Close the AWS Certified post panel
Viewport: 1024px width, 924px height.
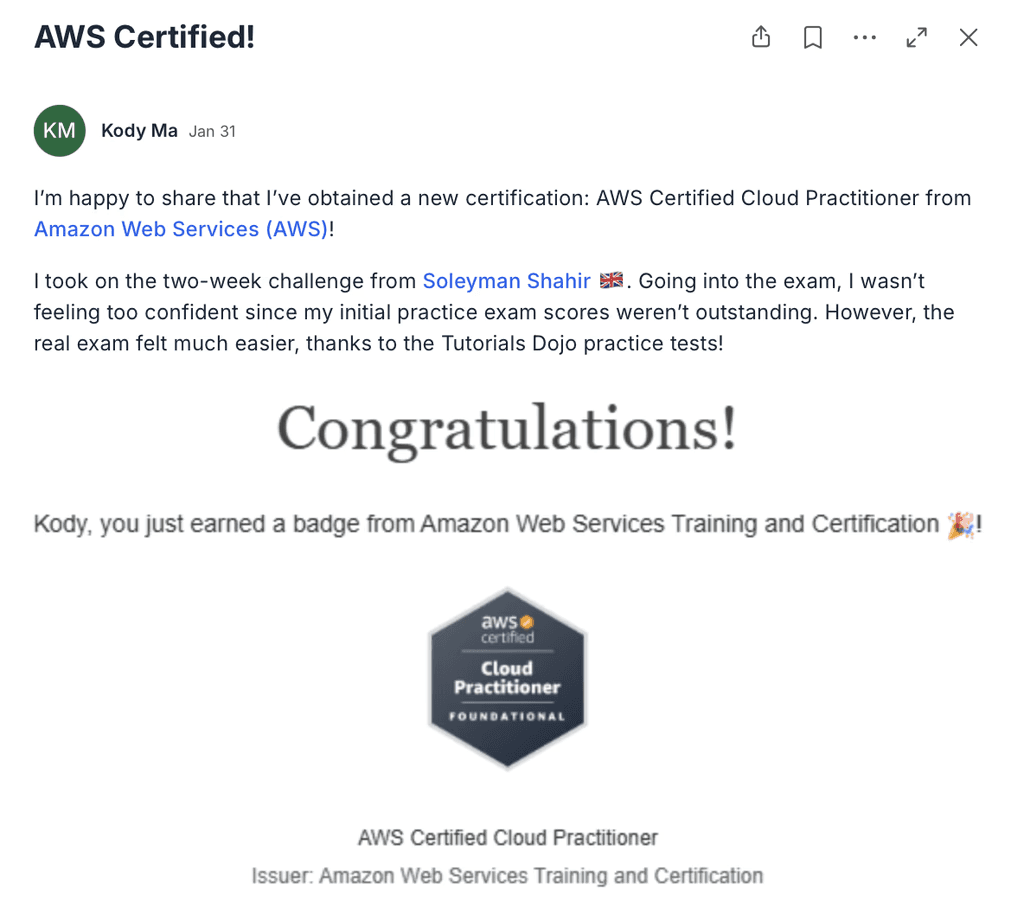pyautogui.click(x=968, y=37)
